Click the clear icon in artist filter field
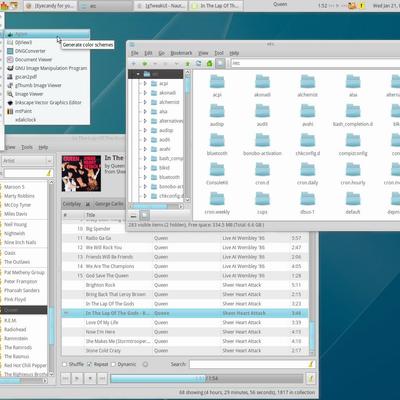This screenshot has height=400, width=400. point(49,173)
